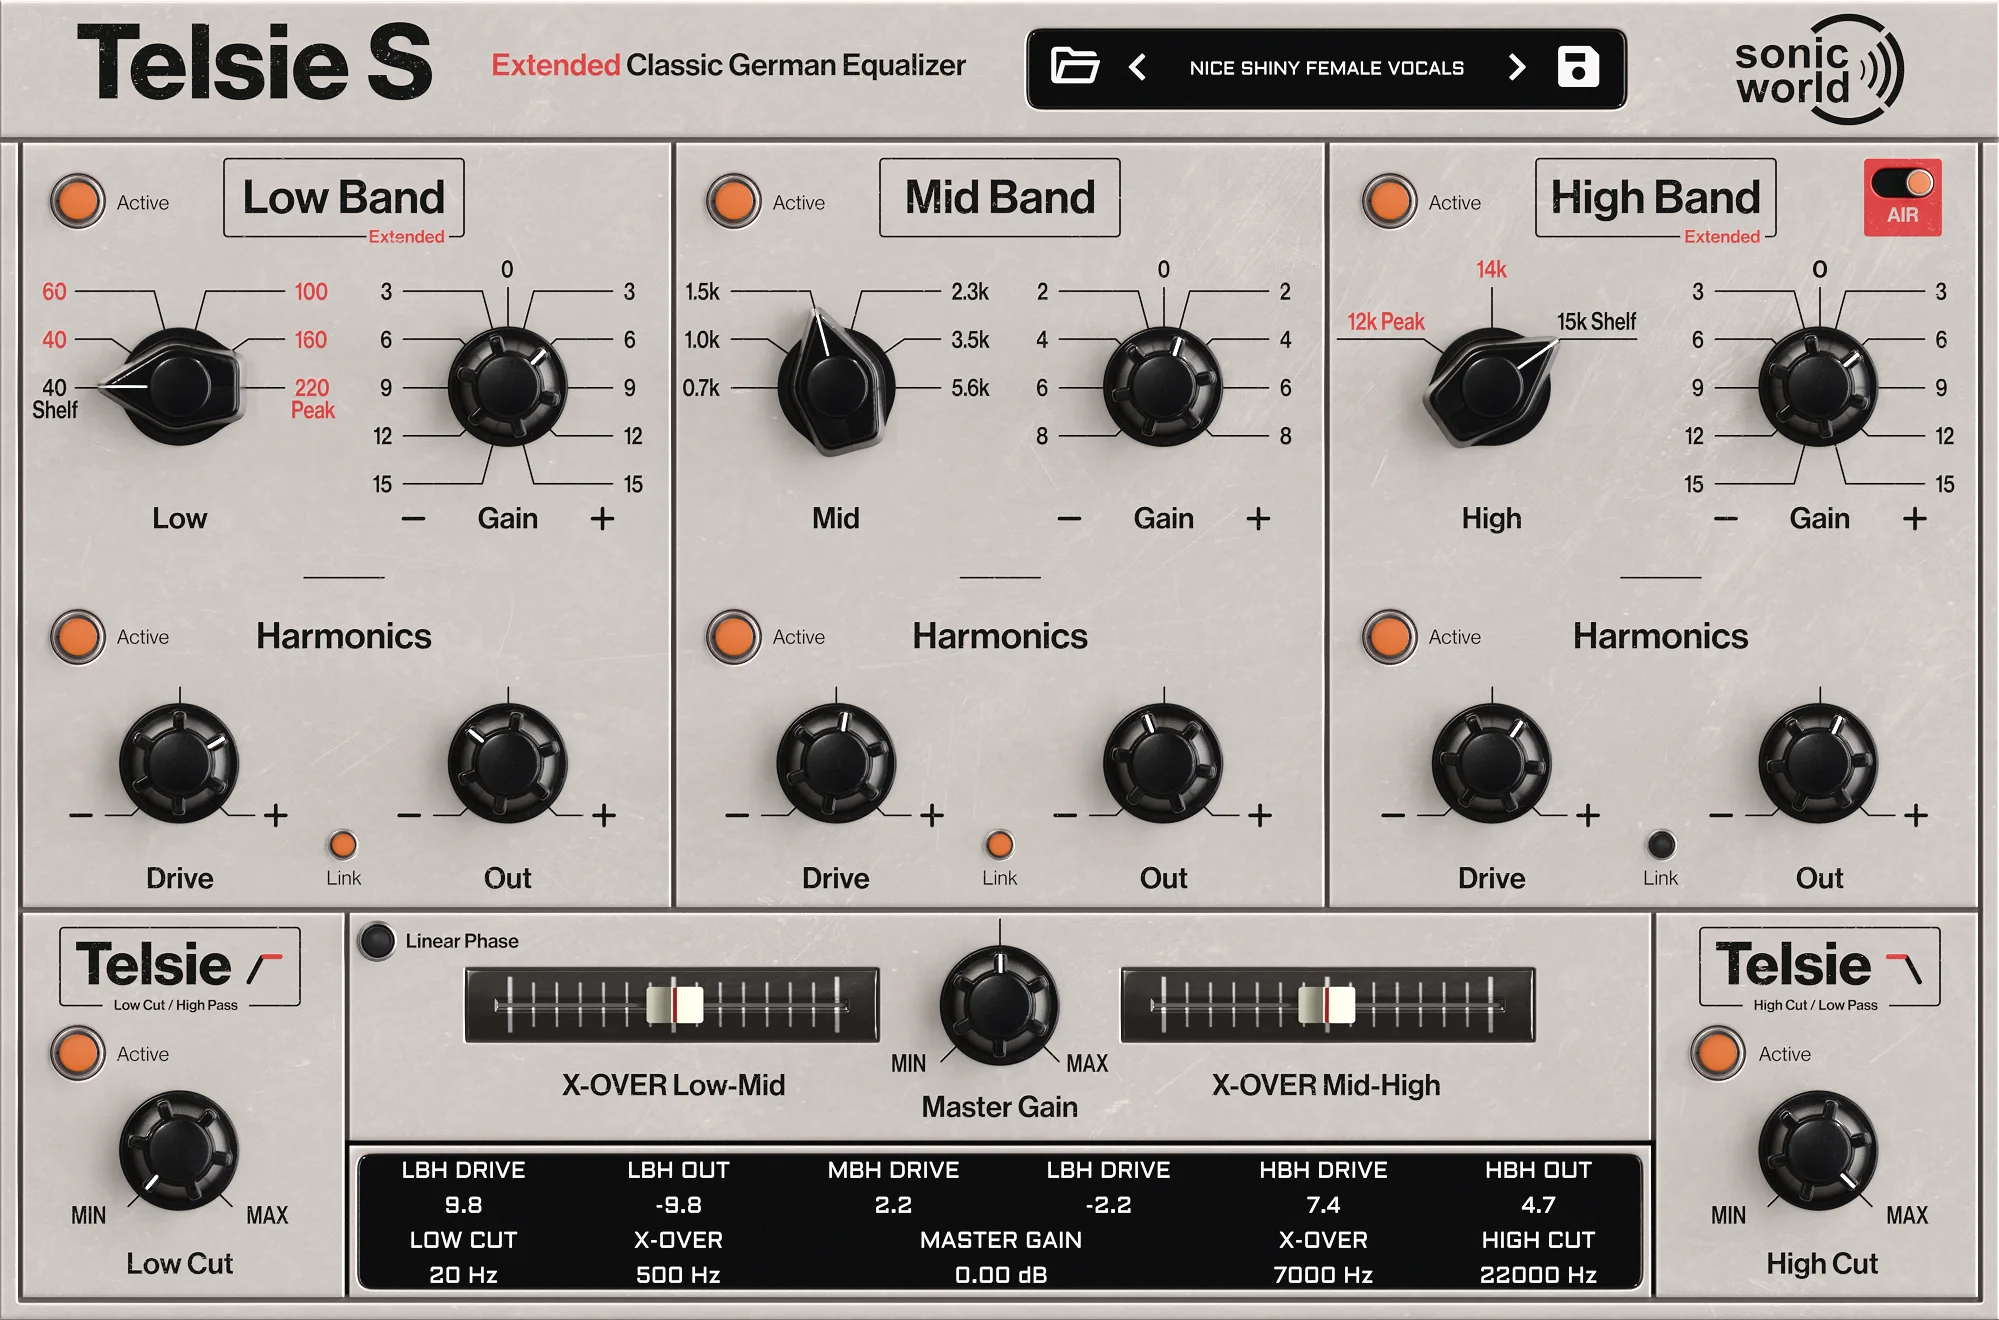Image resolution: width=1999 pixels, height=1320 pixels.
Task: Enable the Low Cut Active button
Action: coord(77,1053)
